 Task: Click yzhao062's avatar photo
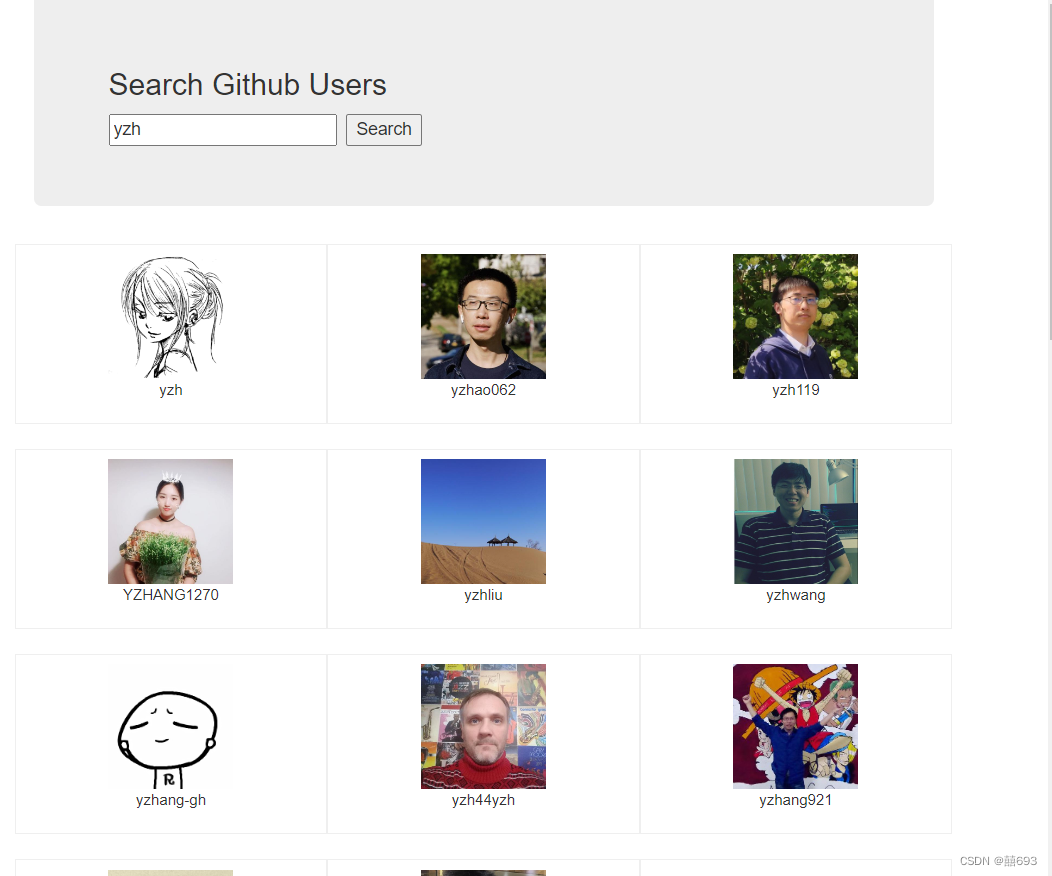click(x=483, y=316)
